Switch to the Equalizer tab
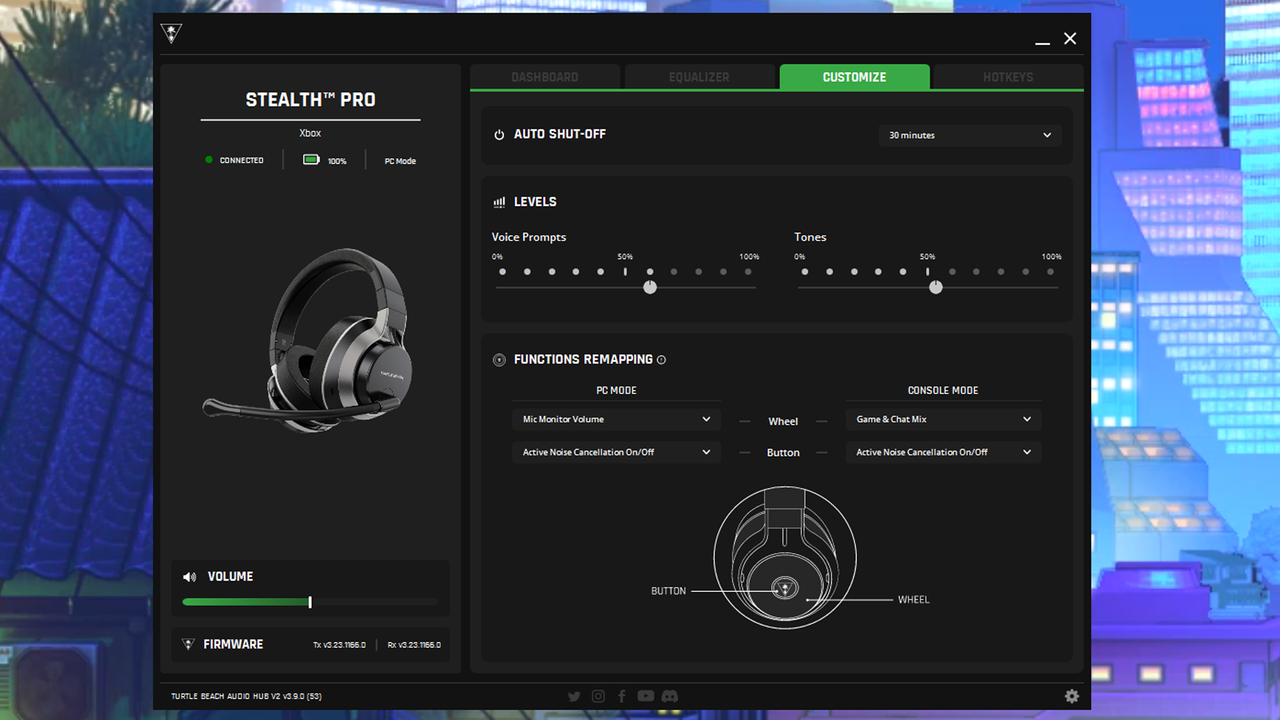Screen dimensions: 1280x720 [x=699, y=77]
